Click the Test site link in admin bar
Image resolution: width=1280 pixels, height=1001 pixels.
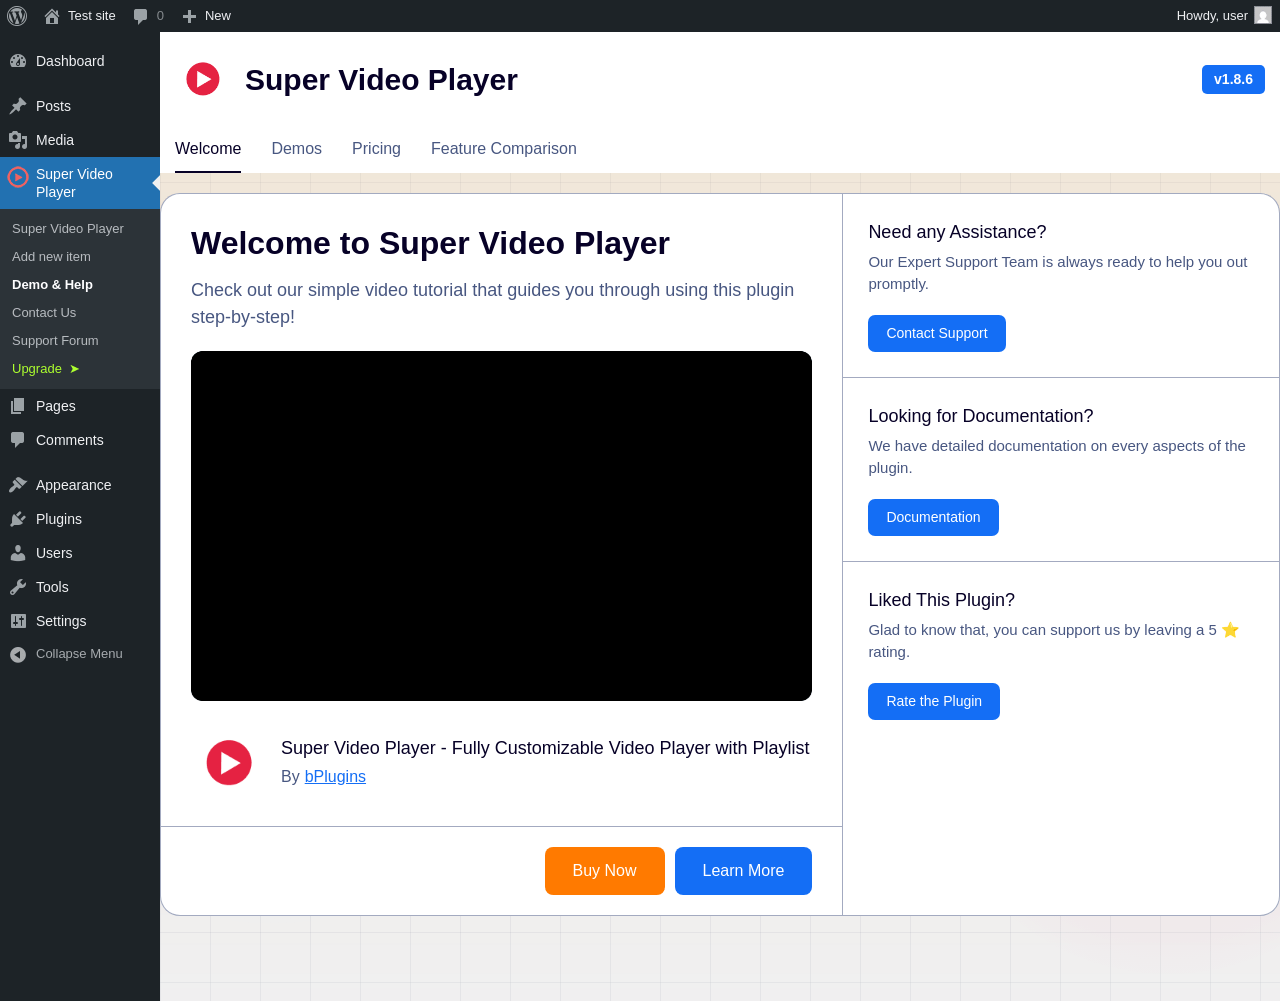(x=92, y=16)
